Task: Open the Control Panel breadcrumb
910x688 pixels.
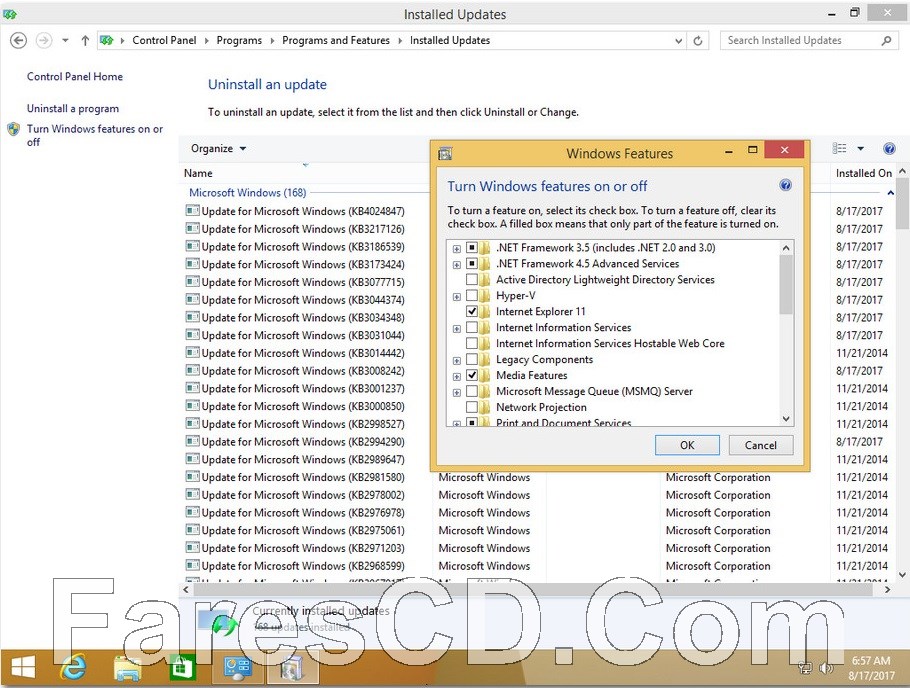Action: coord(164,40)
